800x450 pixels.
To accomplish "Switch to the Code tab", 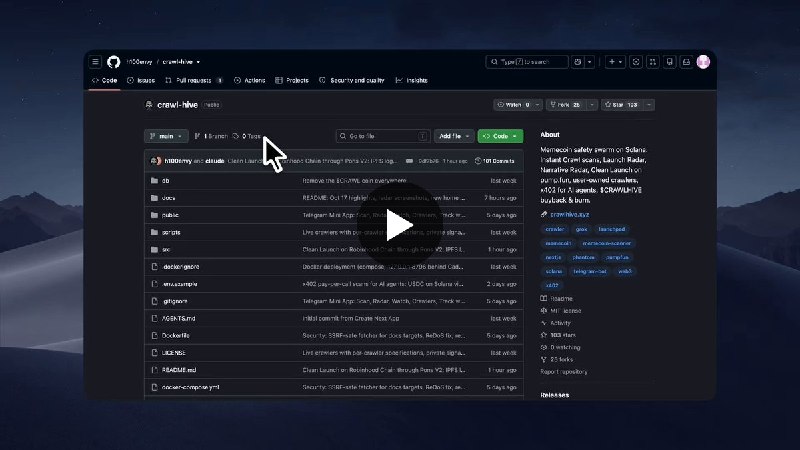I will tap(105, 80).
